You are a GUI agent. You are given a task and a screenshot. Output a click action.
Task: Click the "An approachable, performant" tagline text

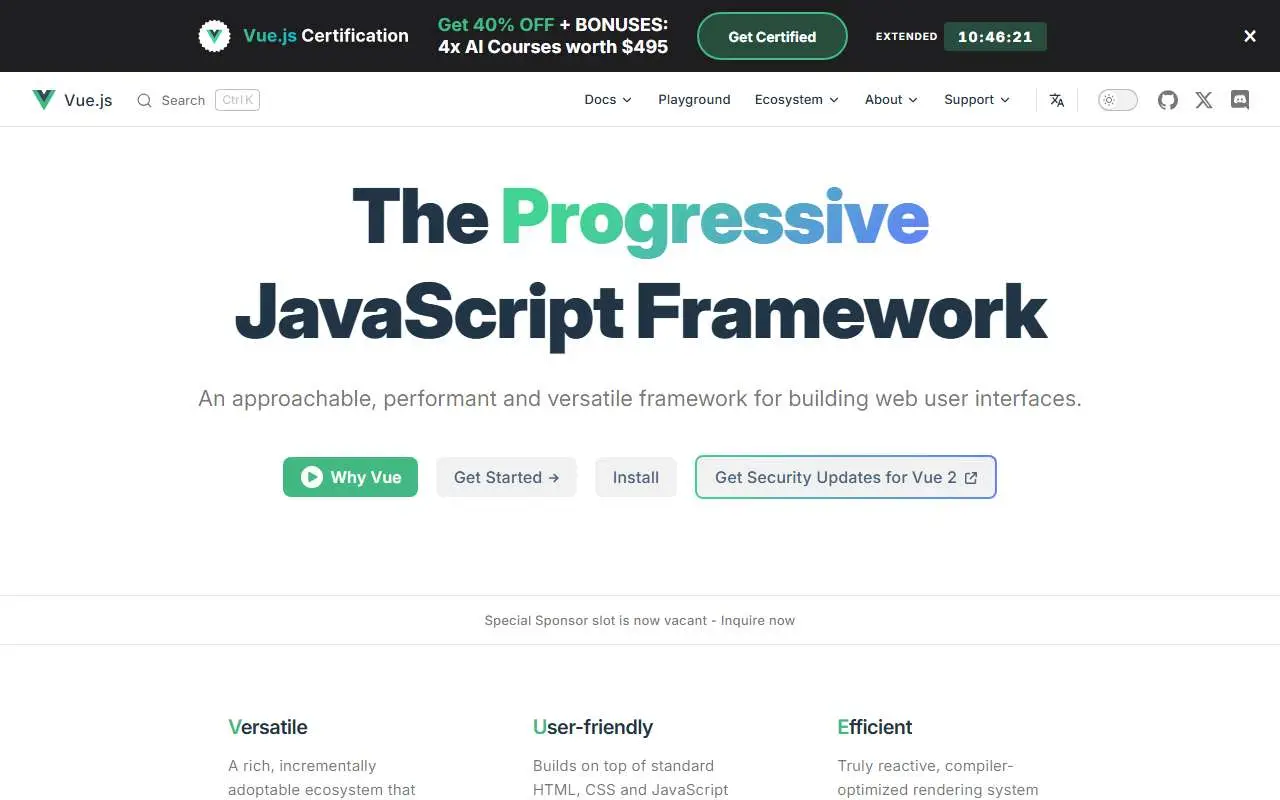pyautogui.click(x=640, y=398)
